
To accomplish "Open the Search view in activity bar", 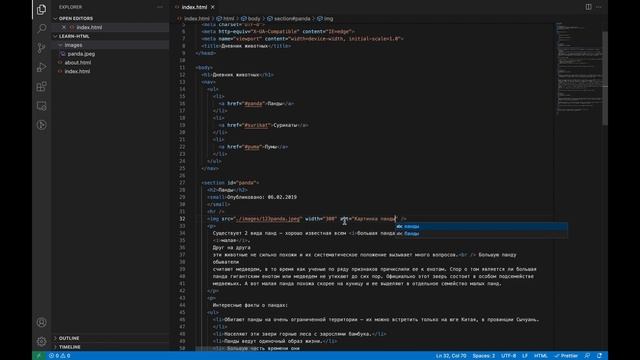I will [41, 28].
